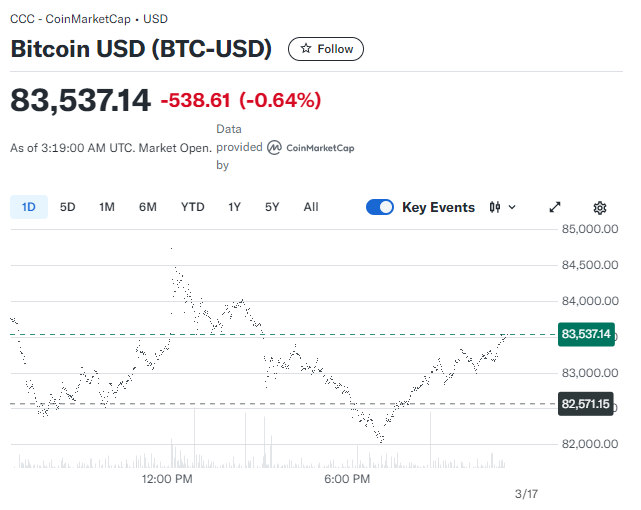
Task: Expand chart to full screen
Action: click(x=556, y=207)
